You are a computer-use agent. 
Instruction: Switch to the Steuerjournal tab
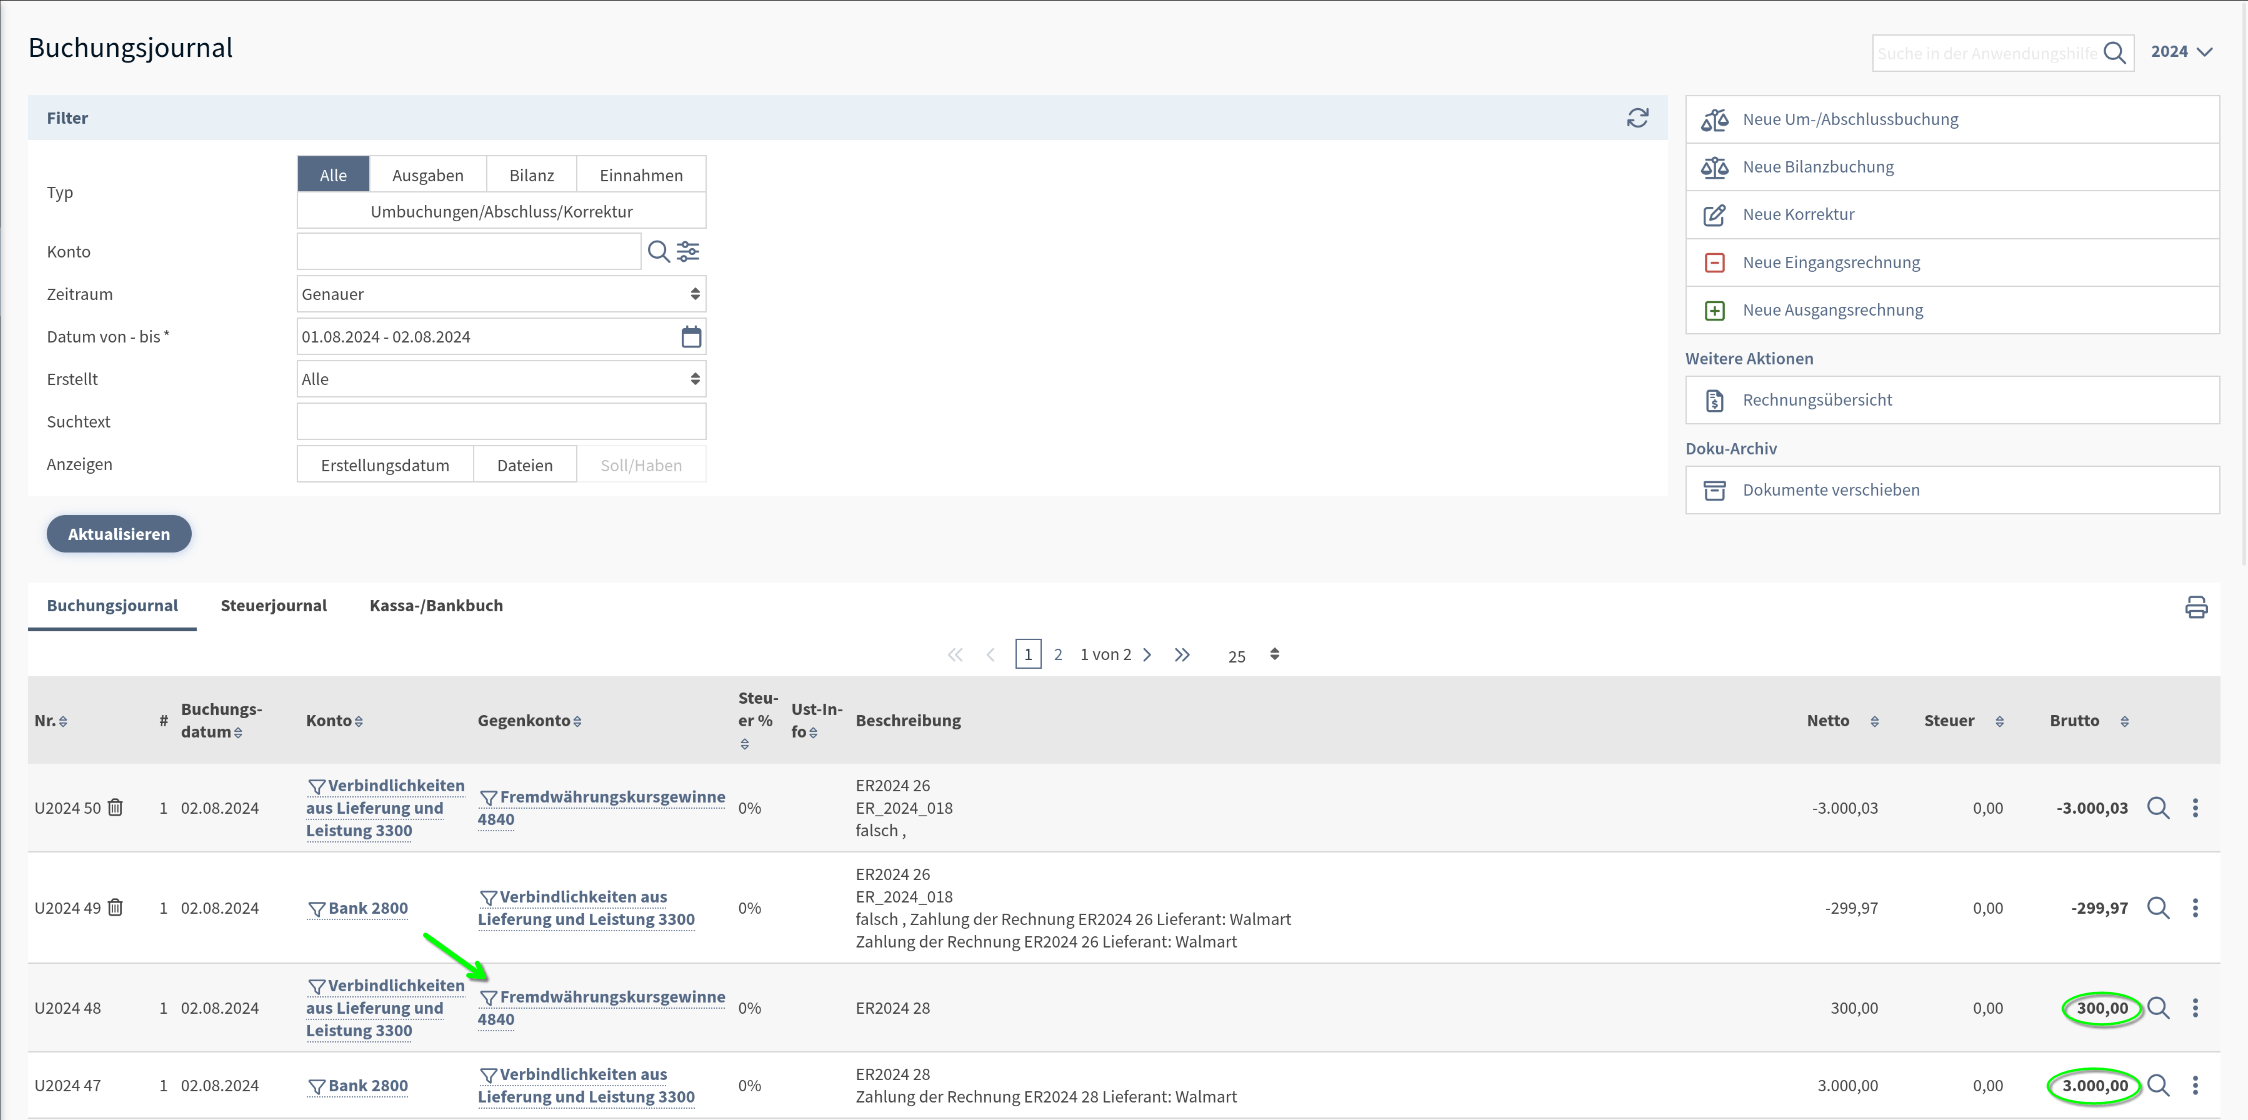273,605
